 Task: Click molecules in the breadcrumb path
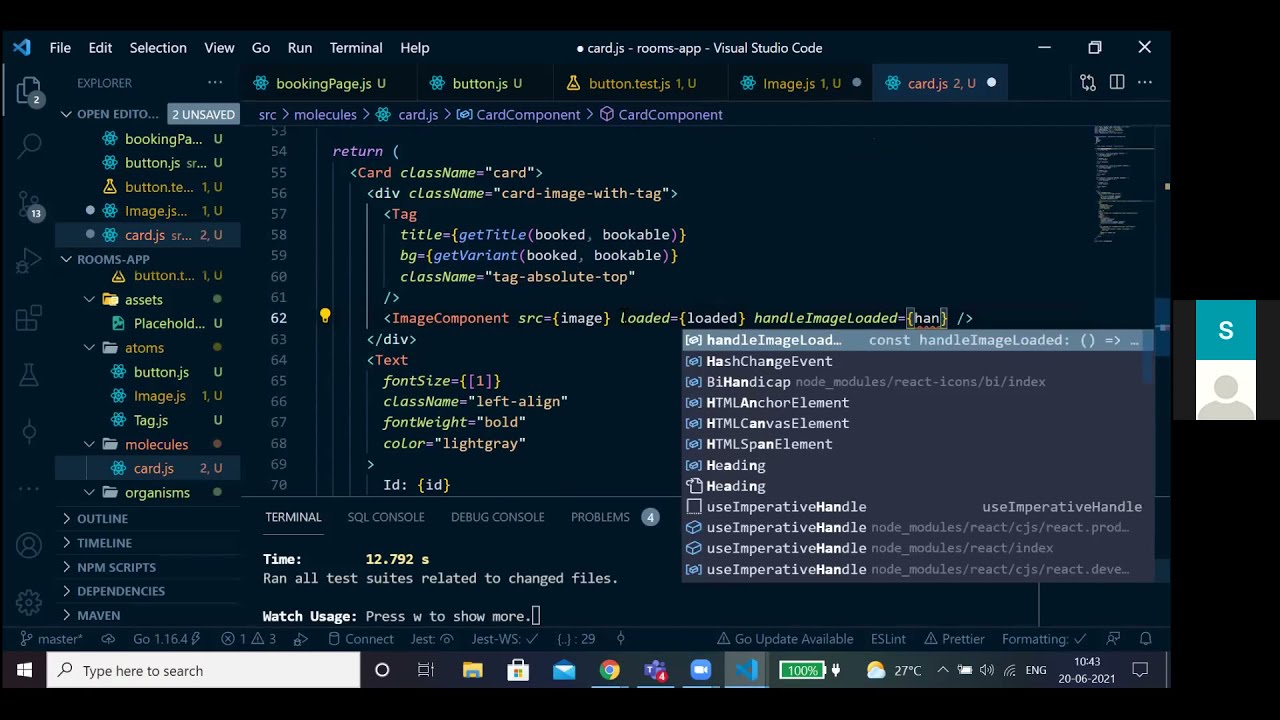(325, 115)
